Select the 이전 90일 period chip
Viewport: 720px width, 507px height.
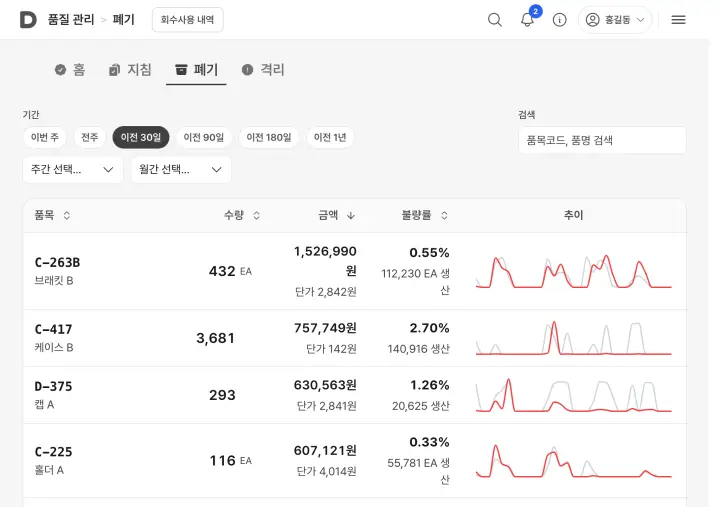click(x=204, y=137)
